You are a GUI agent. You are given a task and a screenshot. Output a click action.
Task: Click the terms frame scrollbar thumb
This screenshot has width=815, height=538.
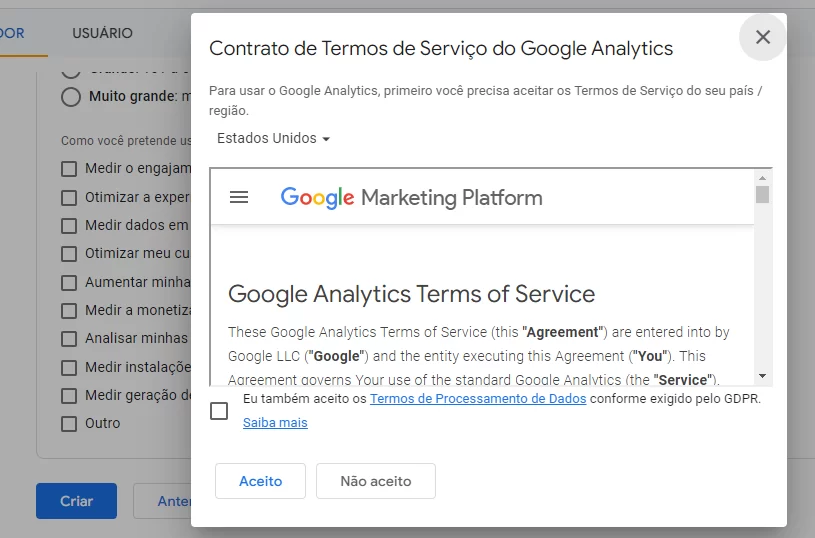[763, 194]
